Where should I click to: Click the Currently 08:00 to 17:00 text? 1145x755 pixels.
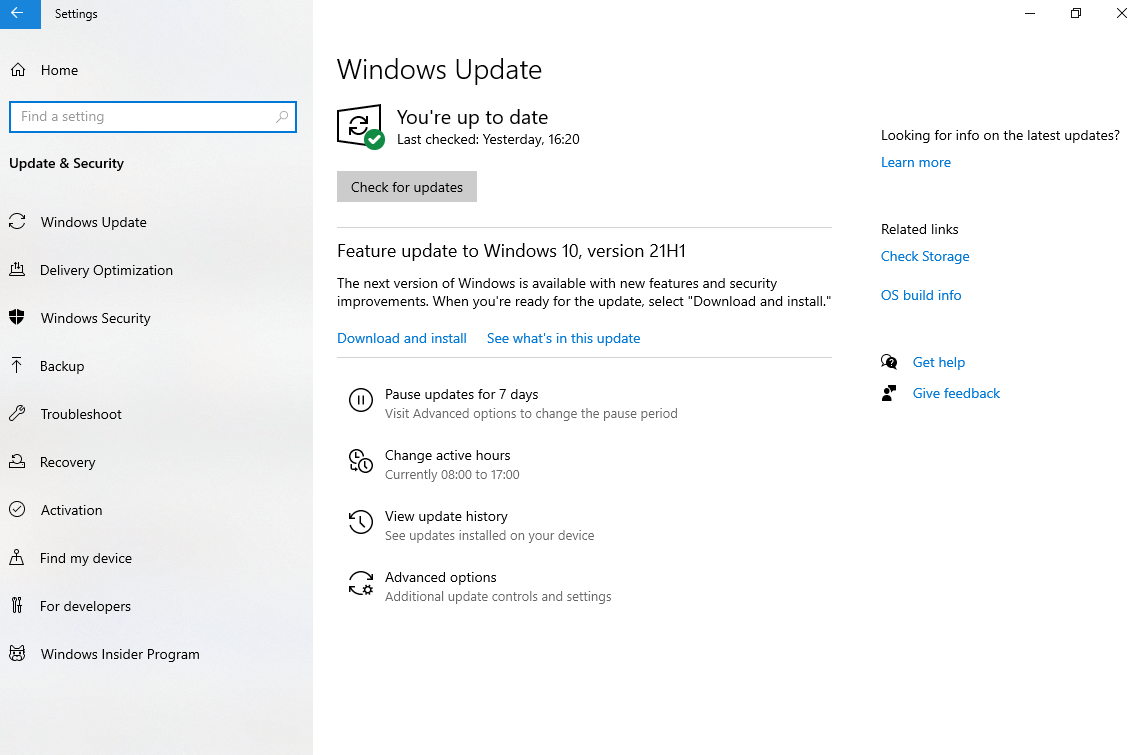click(452, 475)
